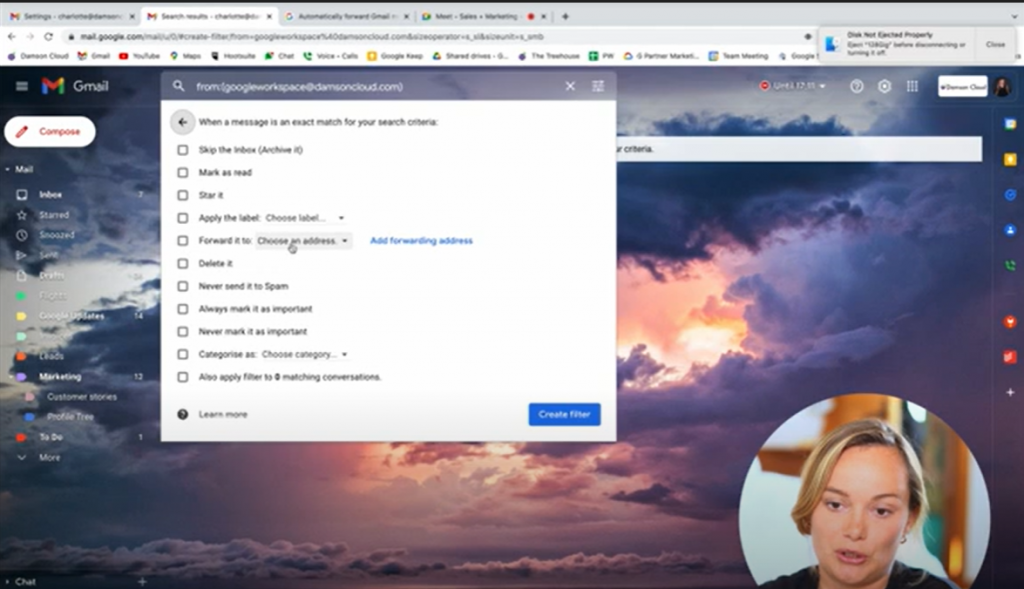Open Customer stories label
Screen dimensions: 1024x589
(82, 396)
